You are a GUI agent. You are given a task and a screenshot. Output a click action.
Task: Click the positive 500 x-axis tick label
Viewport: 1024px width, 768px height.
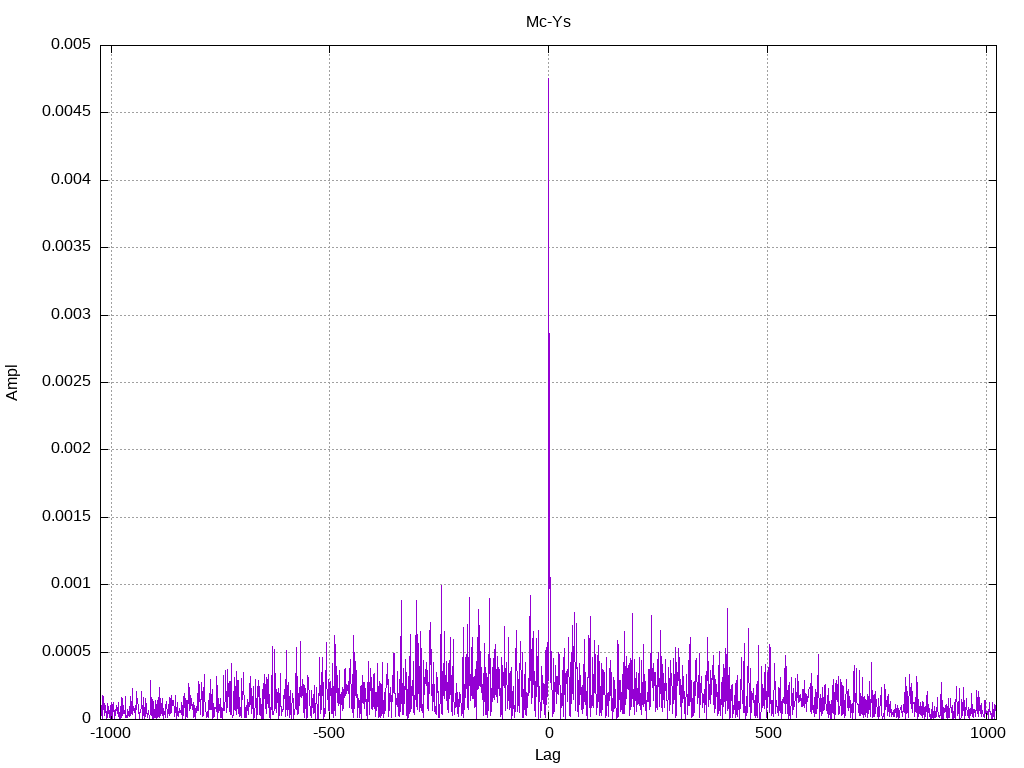pos(767,733)
